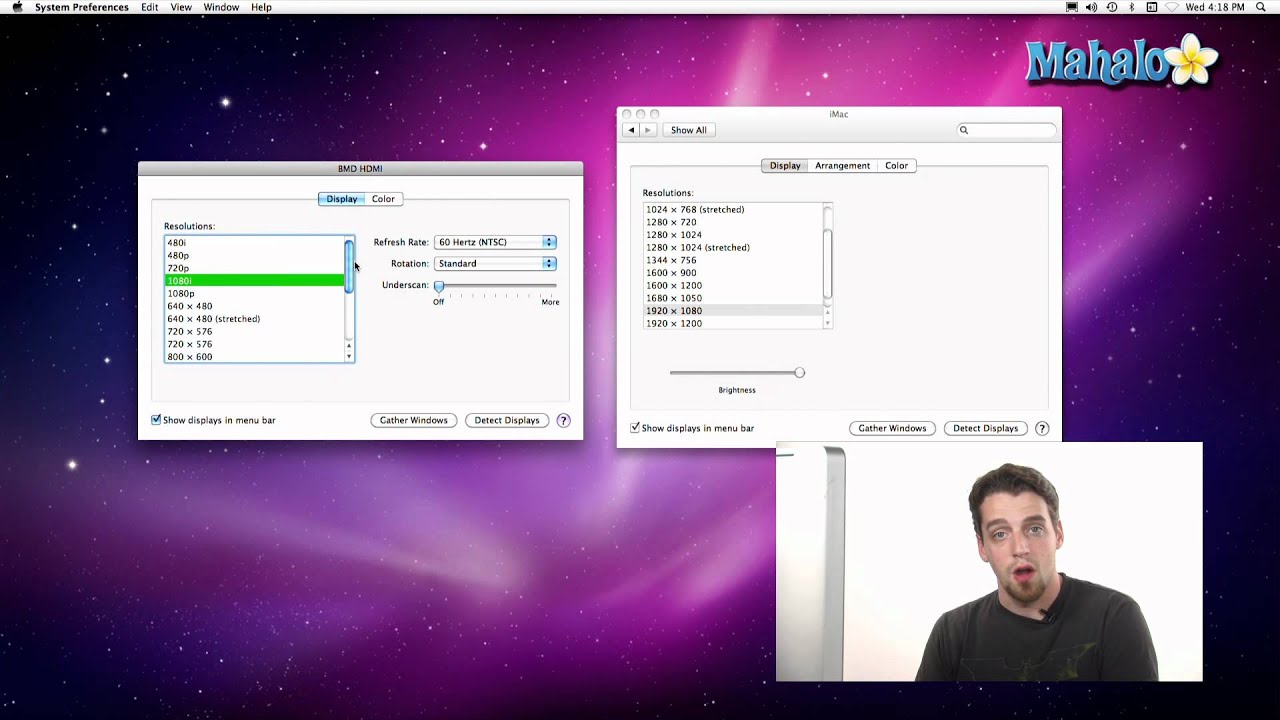Image resolution: width=1280 pixels, height=720 pixels.
Task: Select 1280 × 720 in iMac list
Action: pyautogui.click(x=733, y=222)
